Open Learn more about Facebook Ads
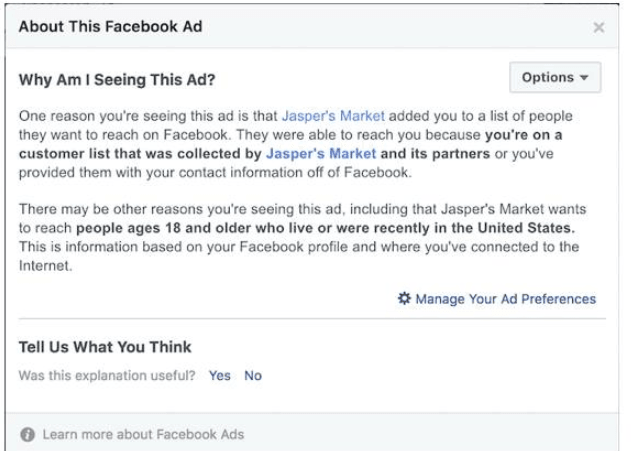Image resolution: width=631 pixels, height=451 pixels. pyautogui.click(x=143, y=435)
